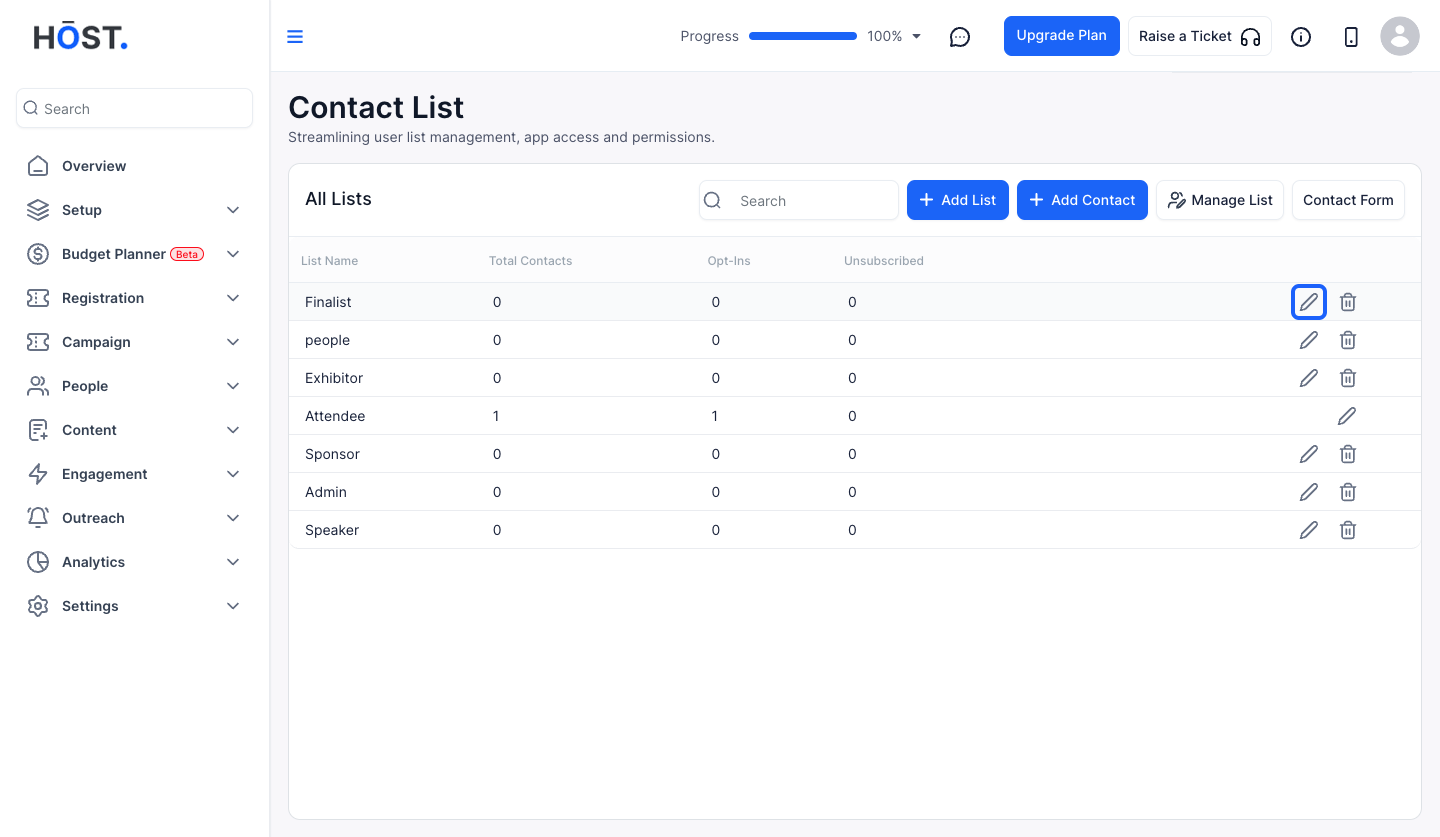Click the Sponsor list name
This screenshot has width=1440, height=837.
tap(332, 454)
